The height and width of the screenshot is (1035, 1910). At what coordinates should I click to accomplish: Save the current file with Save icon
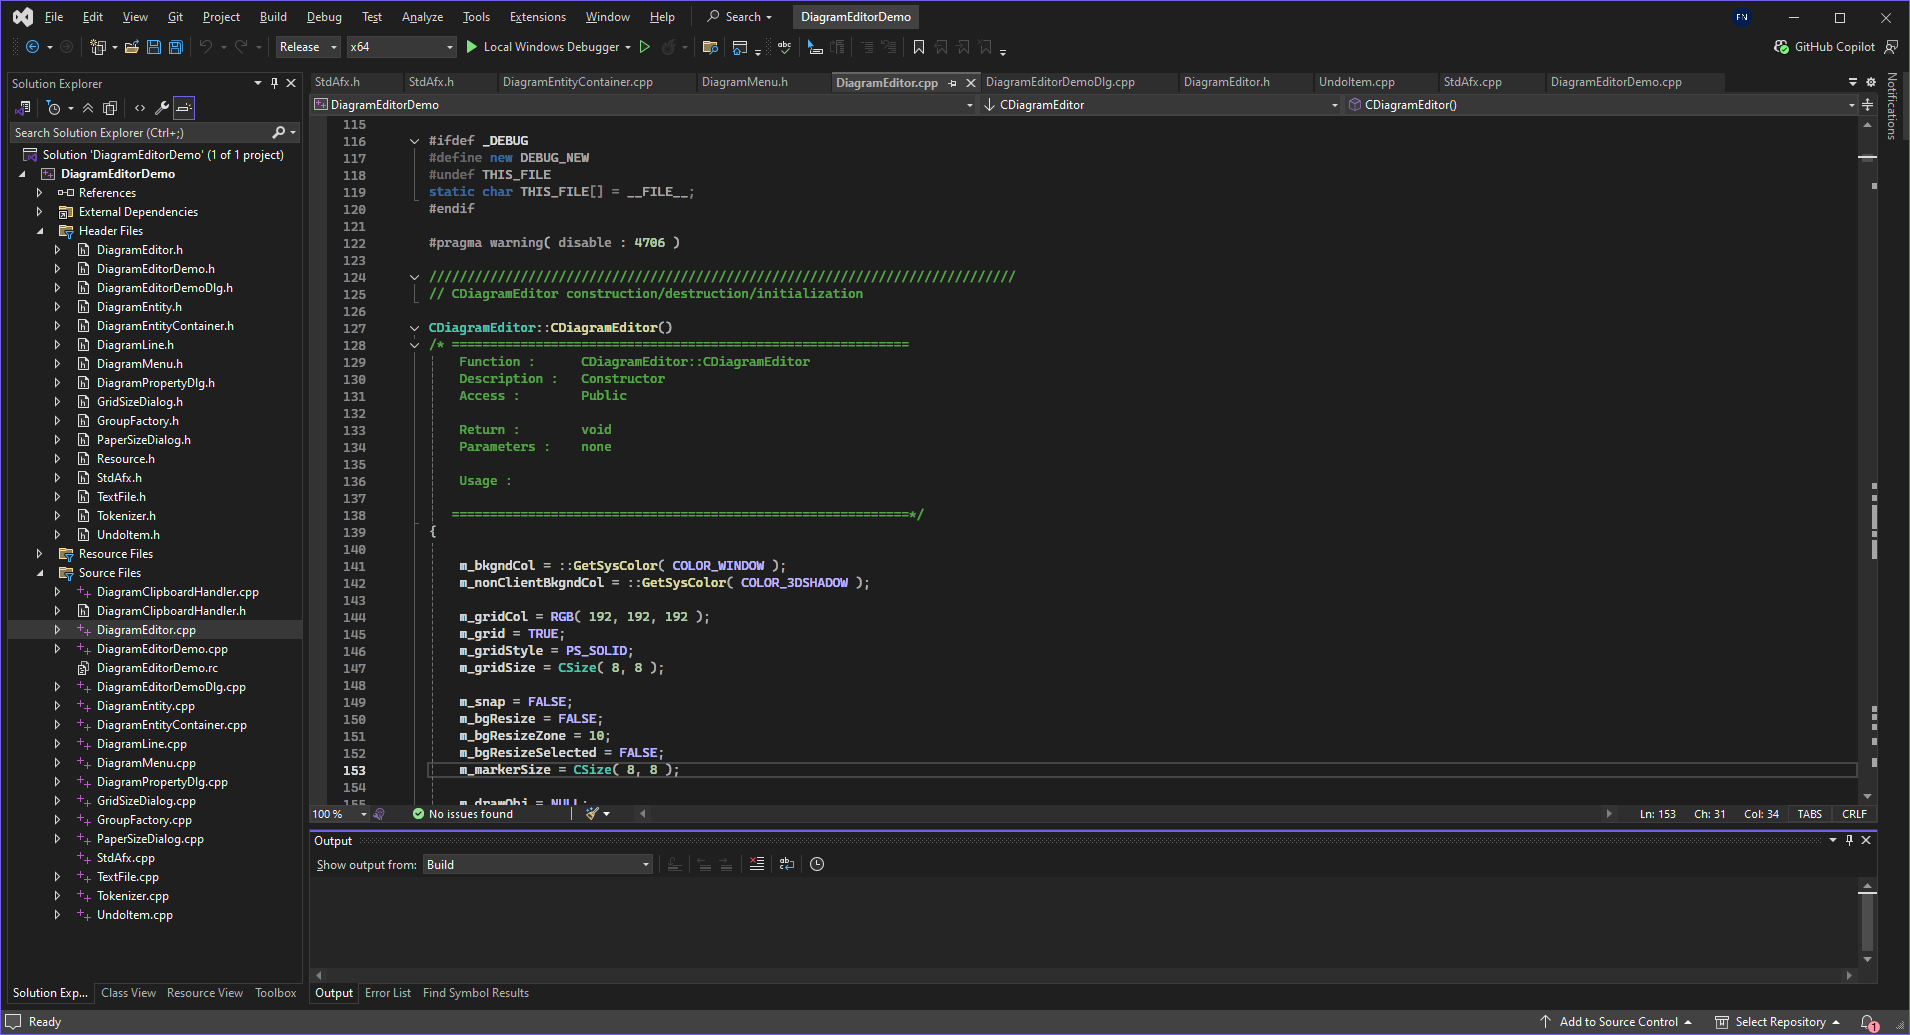[x=154, y=47]
